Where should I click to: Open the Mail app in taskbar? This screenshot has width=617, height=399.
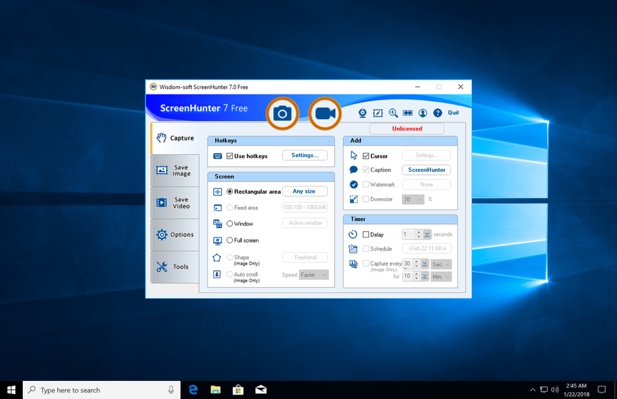coord(261,390)
